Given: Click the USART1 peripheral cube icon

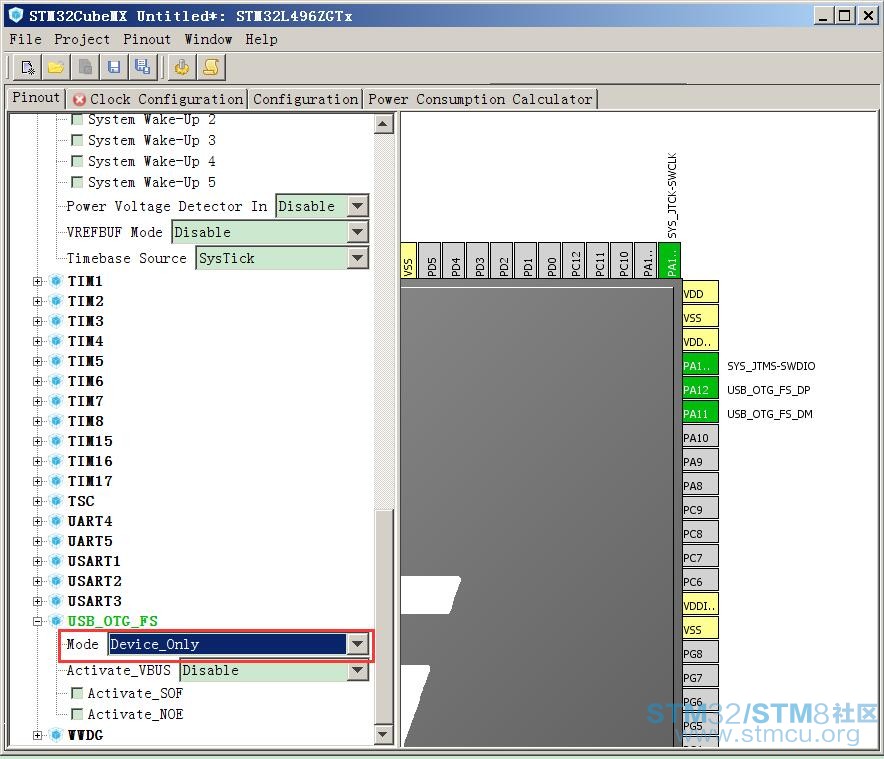Looking at the screenshot, I should [x=56, y=561].
